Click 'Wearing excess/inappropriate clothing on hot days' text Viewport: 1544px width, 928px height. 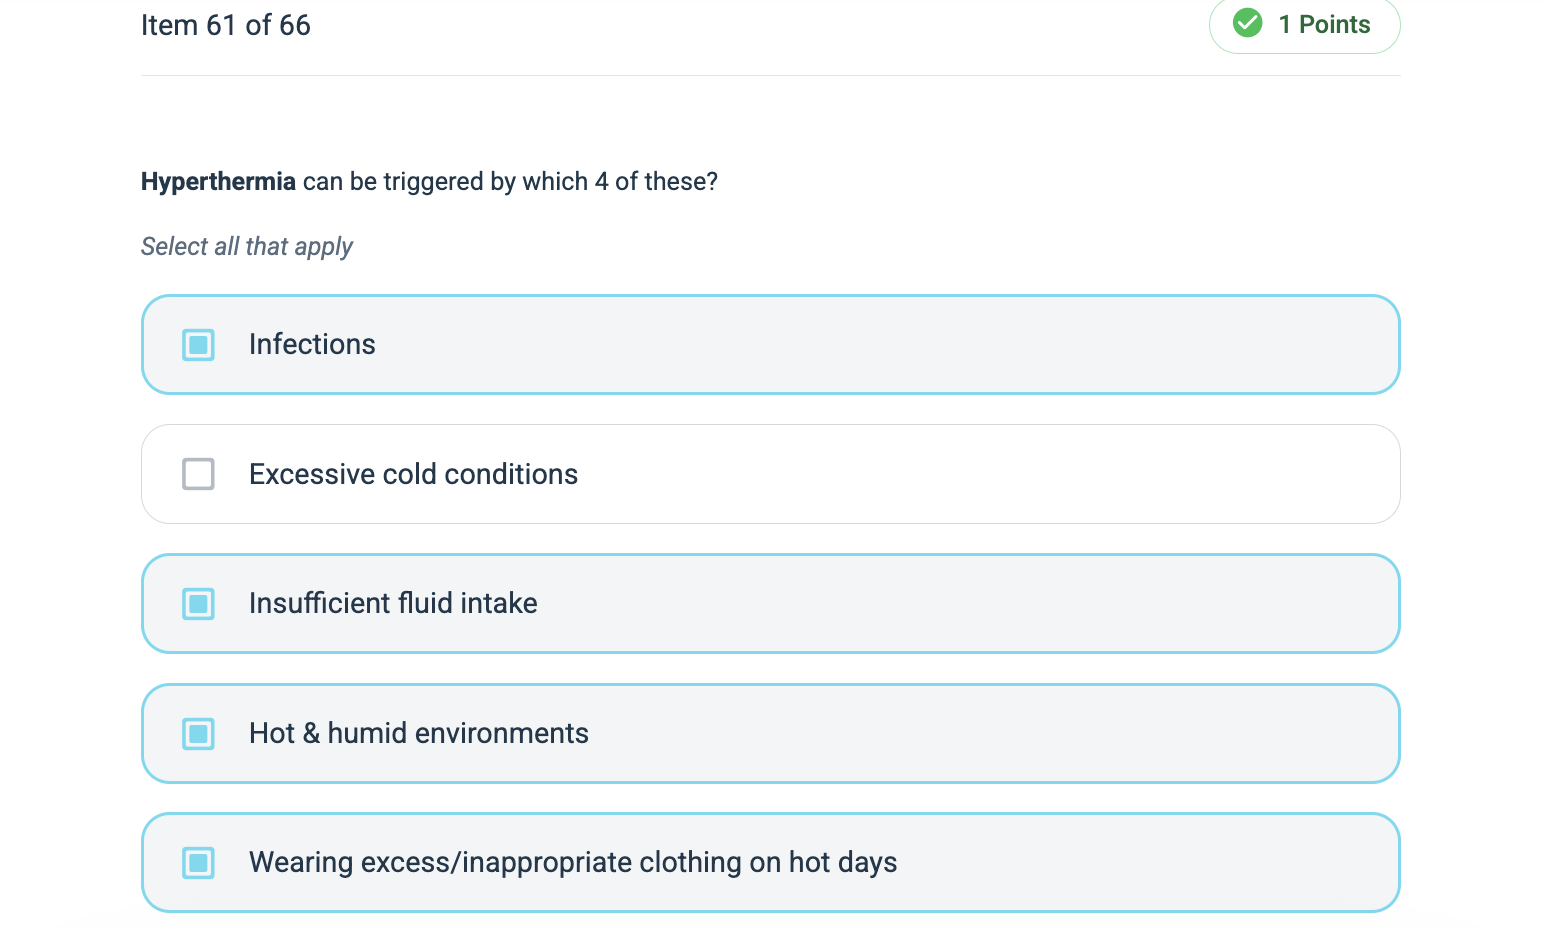[x=572, y=863]
